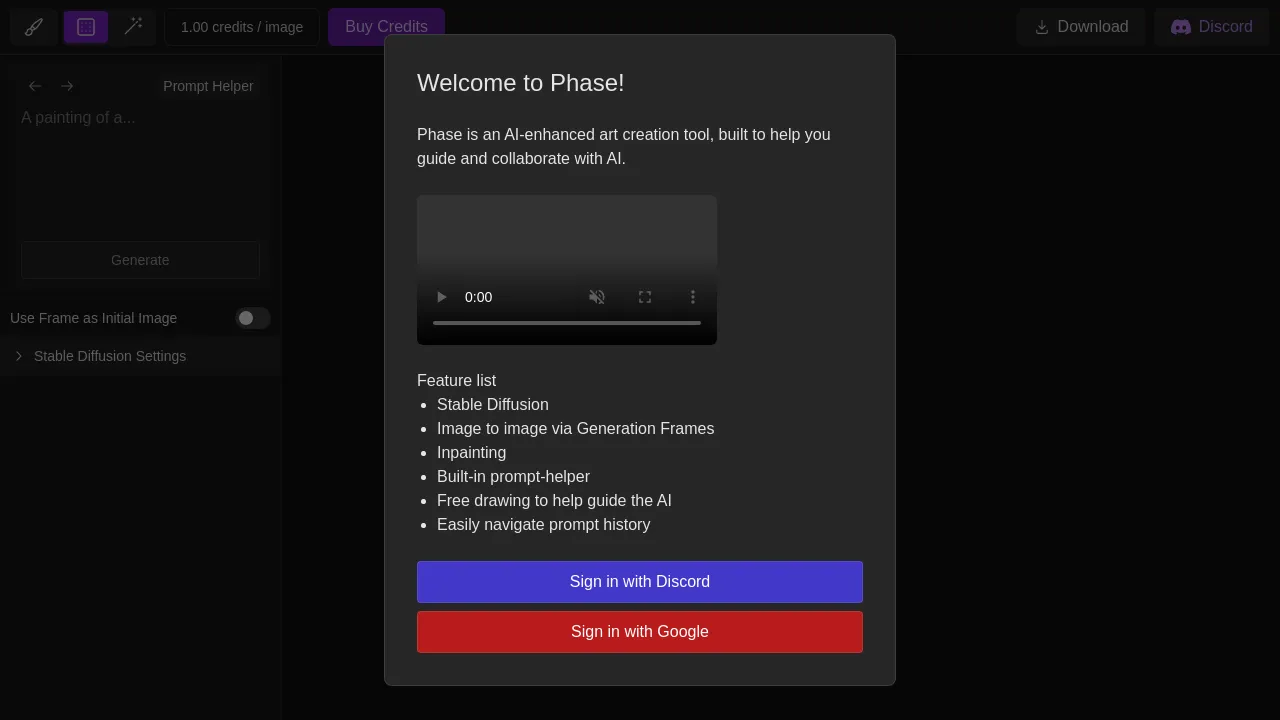Open the Prompt Helper
This screenshot has height=720, width=1280.
(208, 86)
